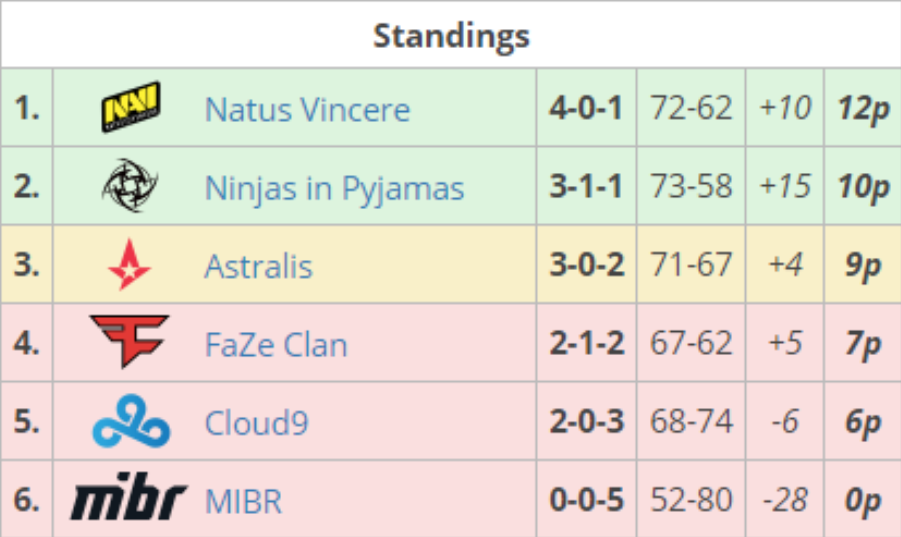Screen dimensions: 901x537
Task: Click the Natus Vincere team logo
Action: pos(130,108)
